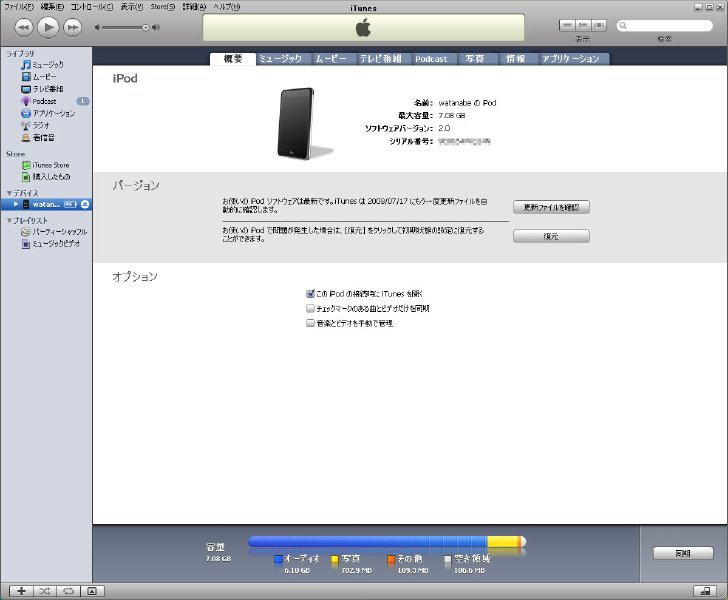Open the 詳細 menu

(x=194, y=7)
